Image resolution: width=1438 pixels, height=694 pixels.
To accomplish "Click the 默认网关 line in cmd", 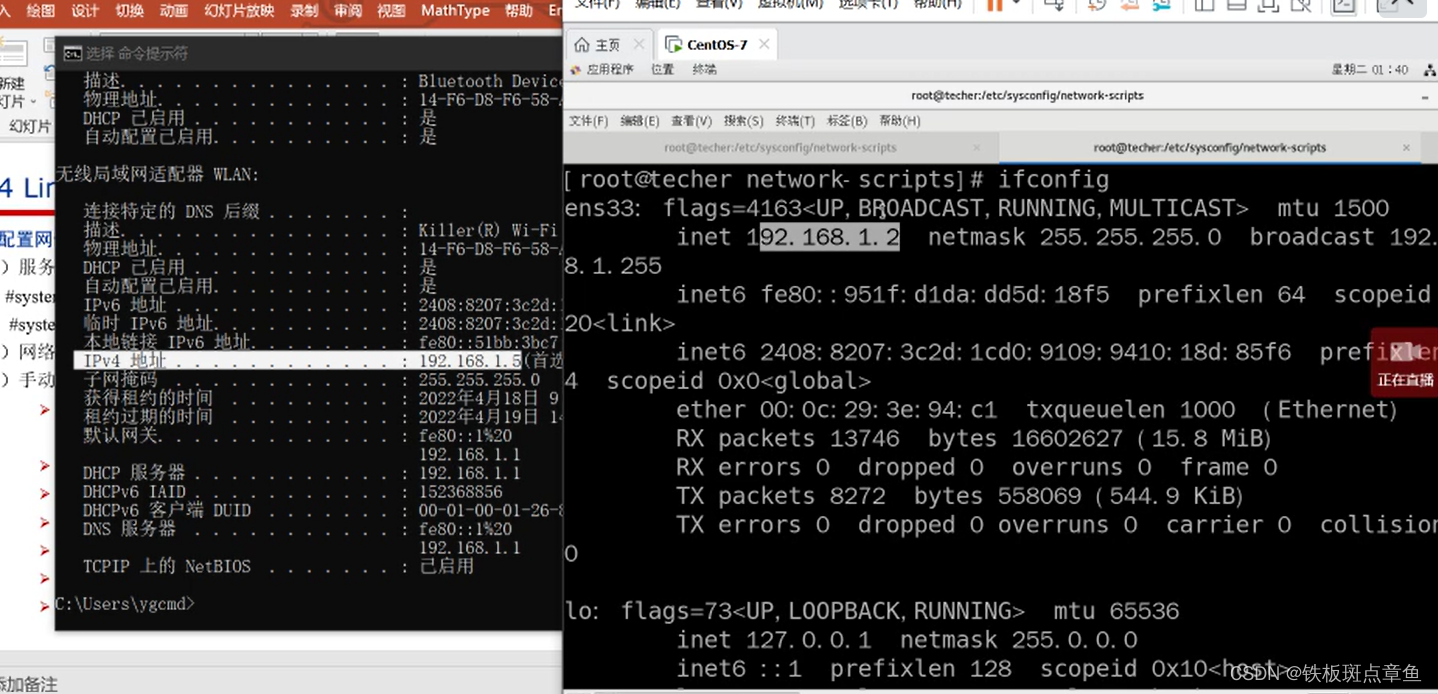I will (x=300, y=436).
